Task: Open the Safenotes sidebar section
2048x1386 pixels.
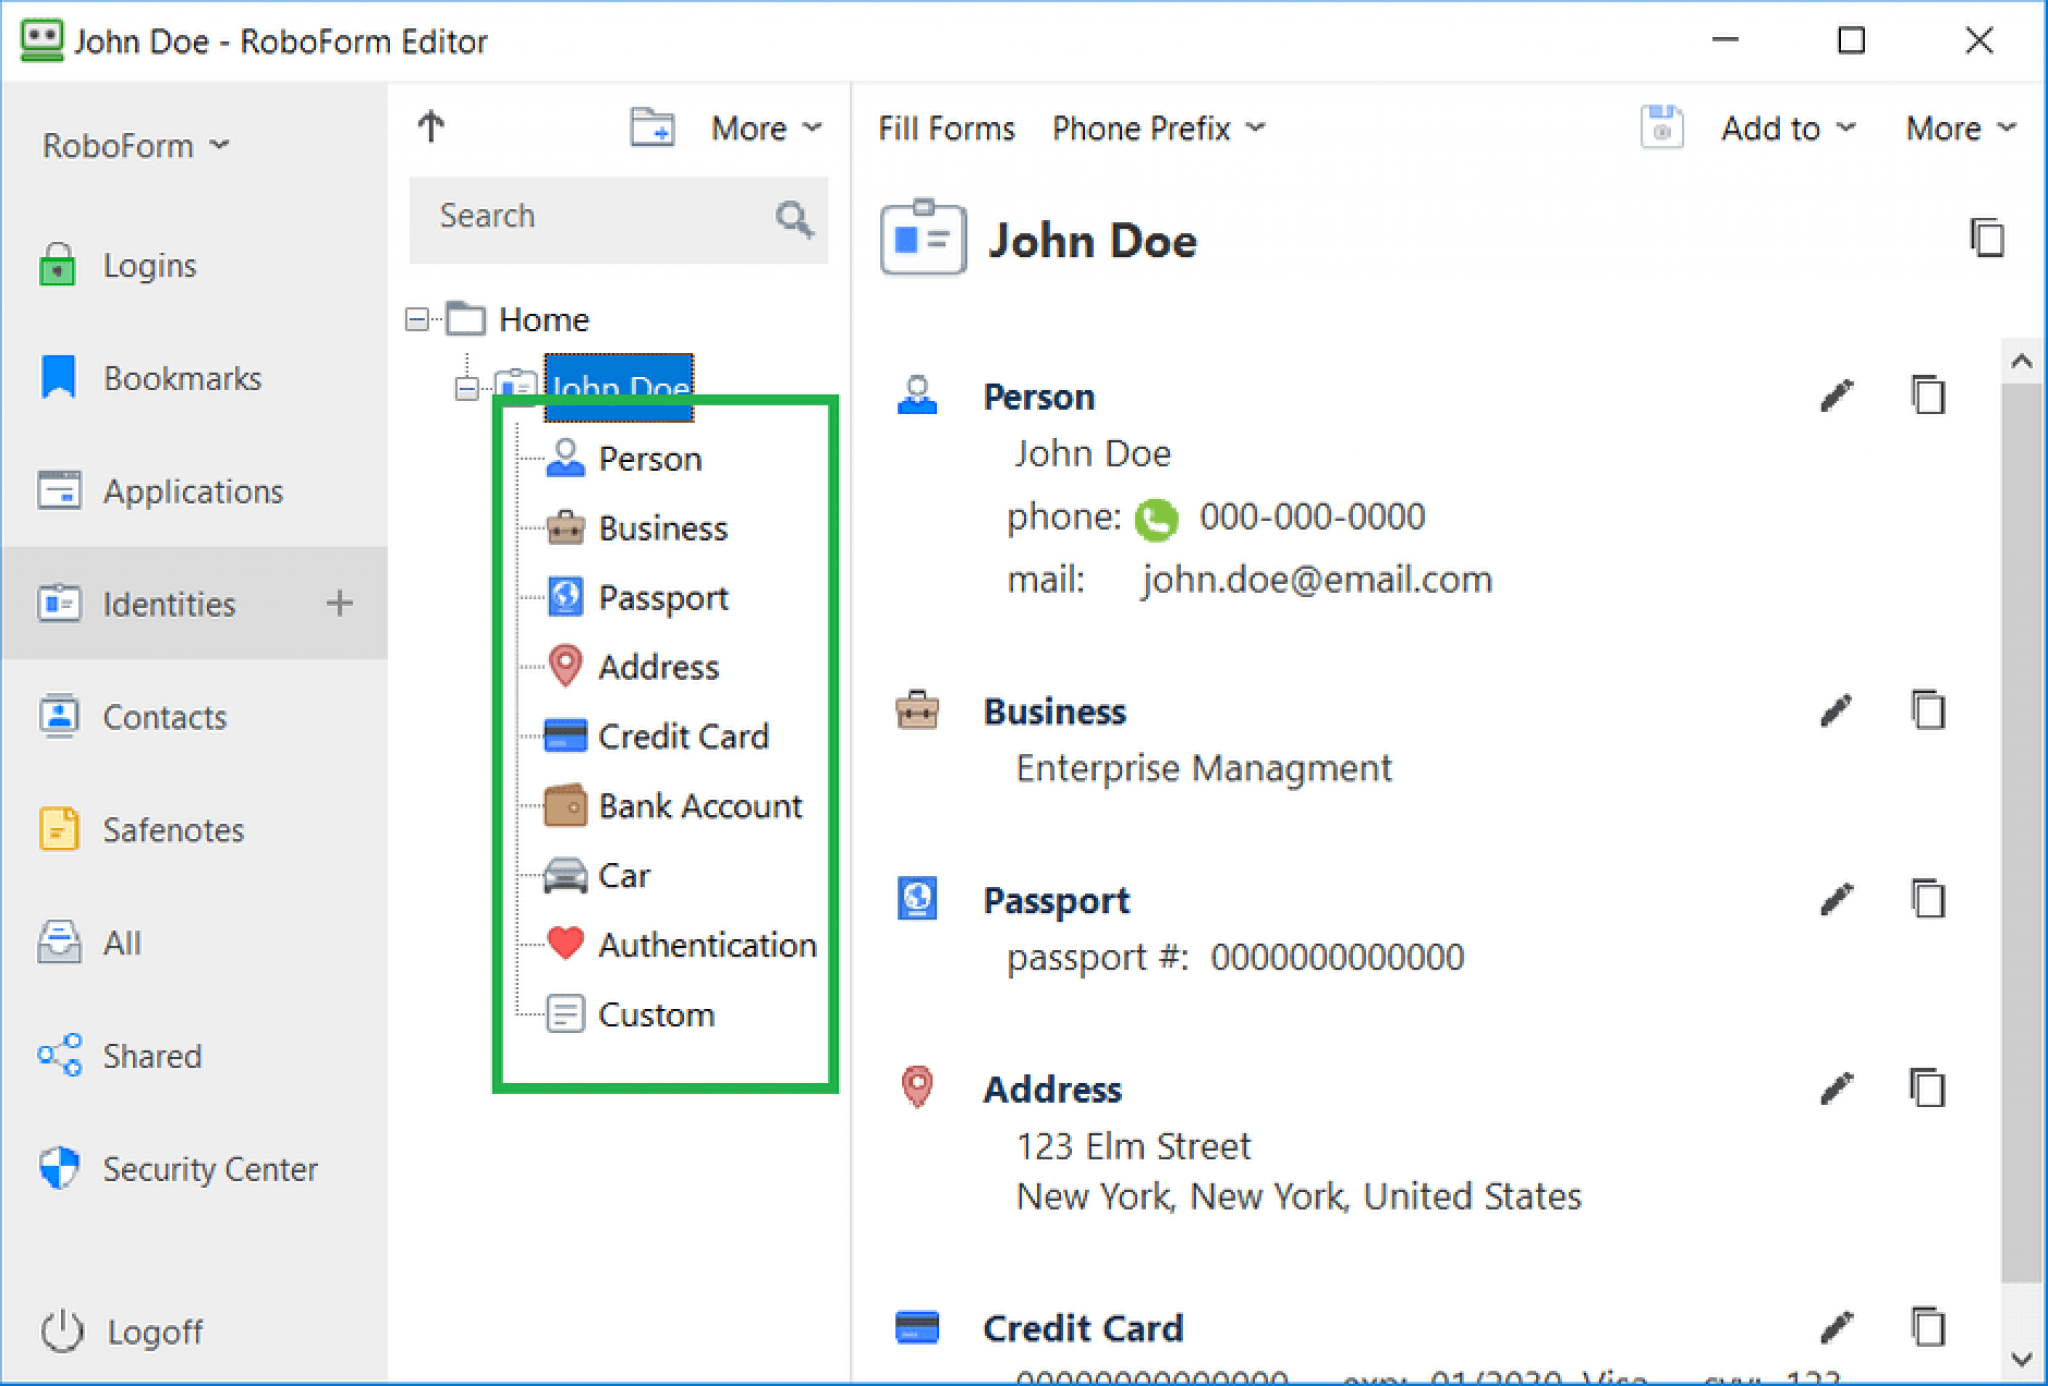Action: click(173, 830)
